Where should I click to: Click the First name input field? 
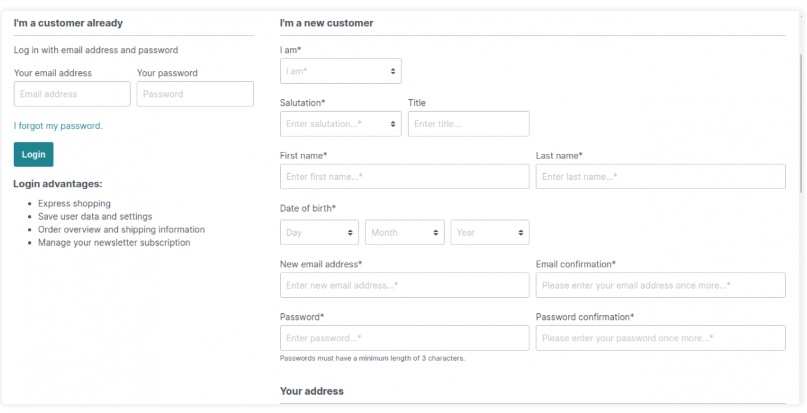point(404,177)
